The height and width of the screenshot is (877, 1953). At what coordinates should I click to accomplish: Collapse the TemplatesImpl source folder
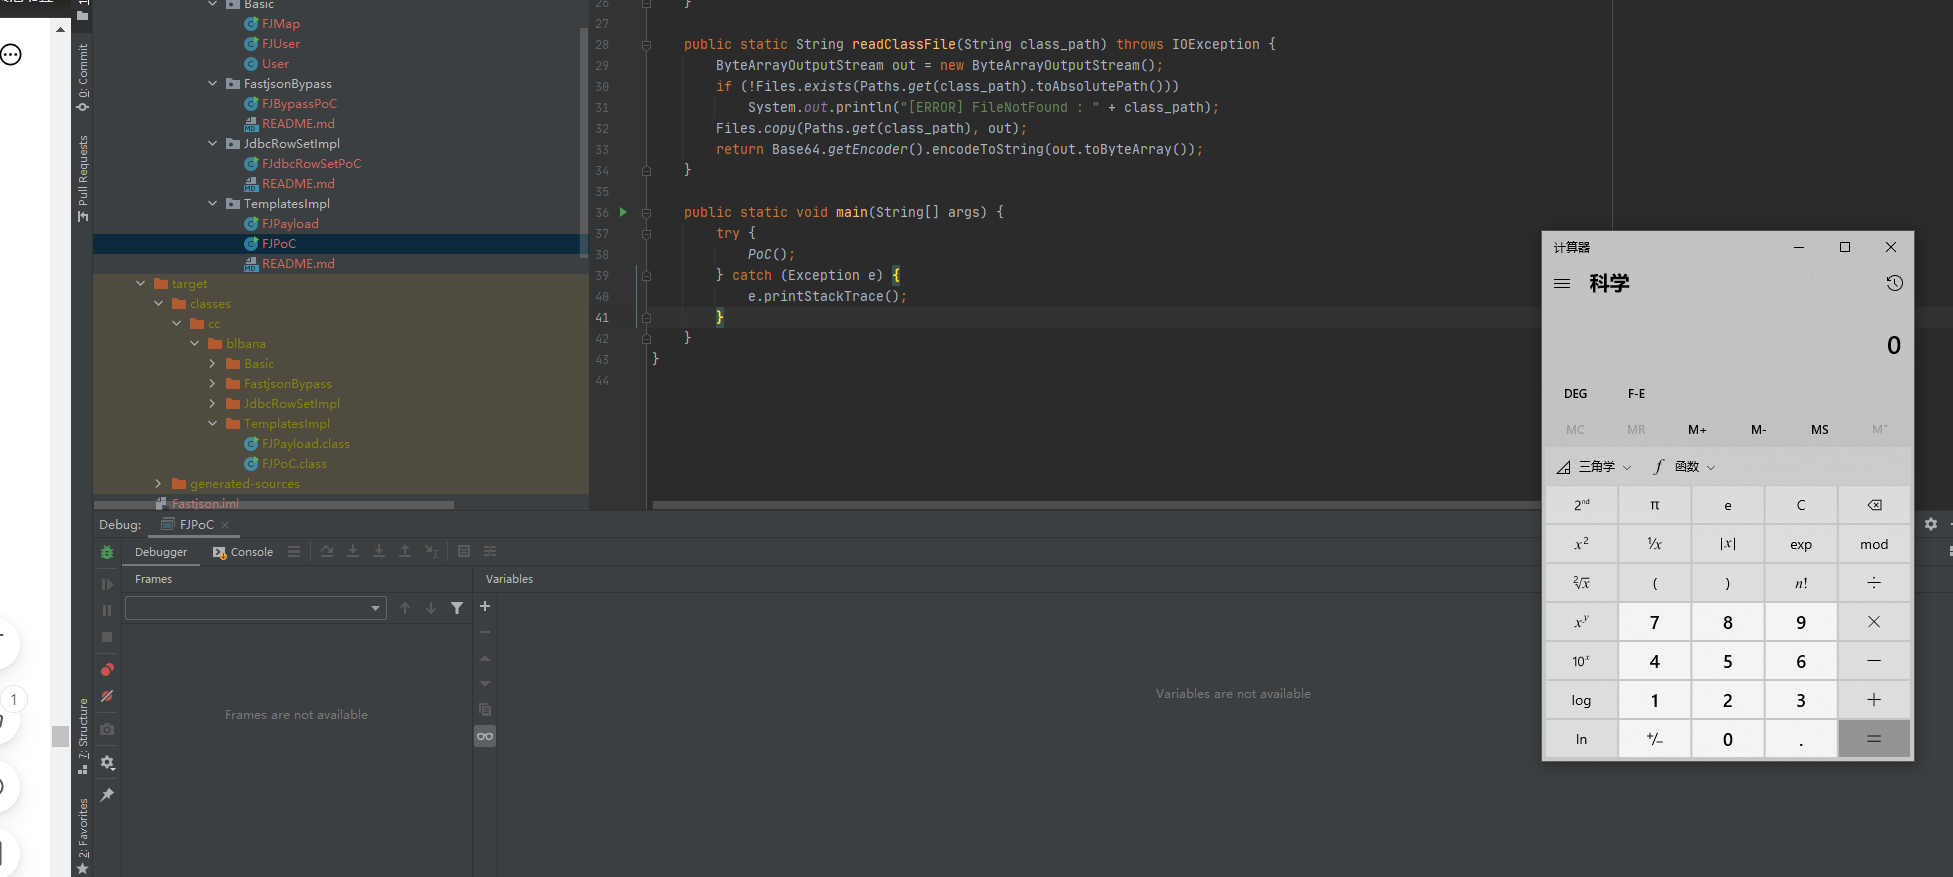(x=212, y=204)
